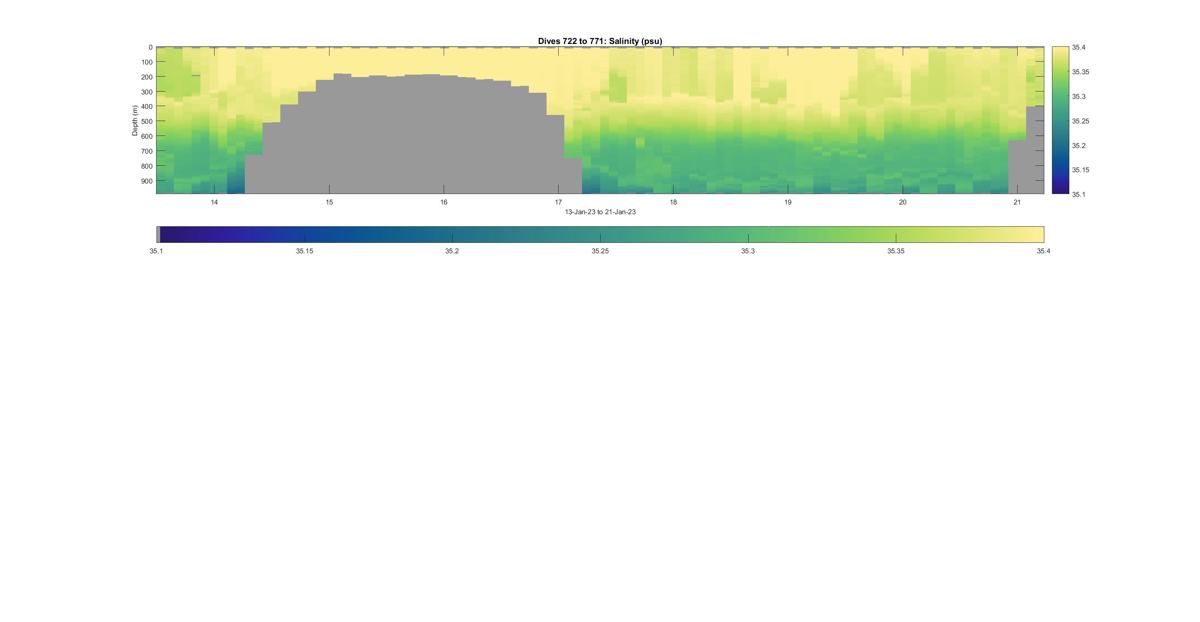The image size is (1200, 622).
Task: Select '35.35' under the horizontal colorbar
Action: pos(896,252)
